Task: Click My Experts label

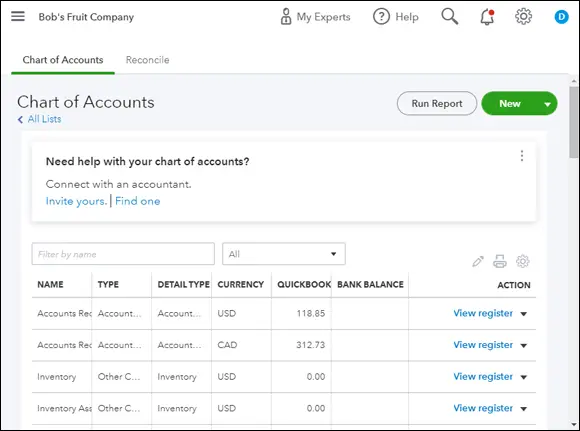Action: coord(323,17)
